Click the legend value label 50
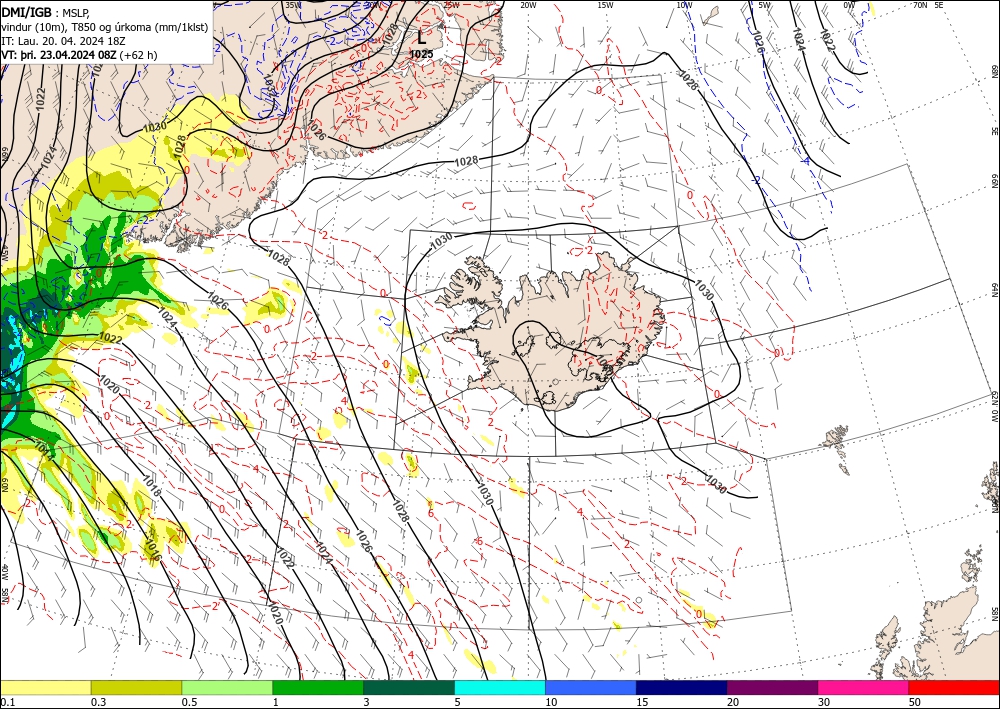 (x=915, y=702)
